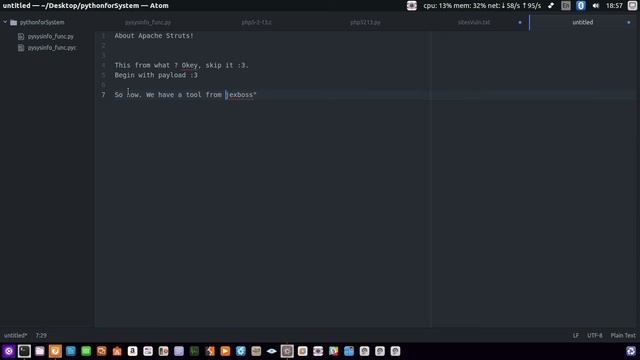
Task: Open the orange media player icon in the dock
Action: (x=225, y=351)
